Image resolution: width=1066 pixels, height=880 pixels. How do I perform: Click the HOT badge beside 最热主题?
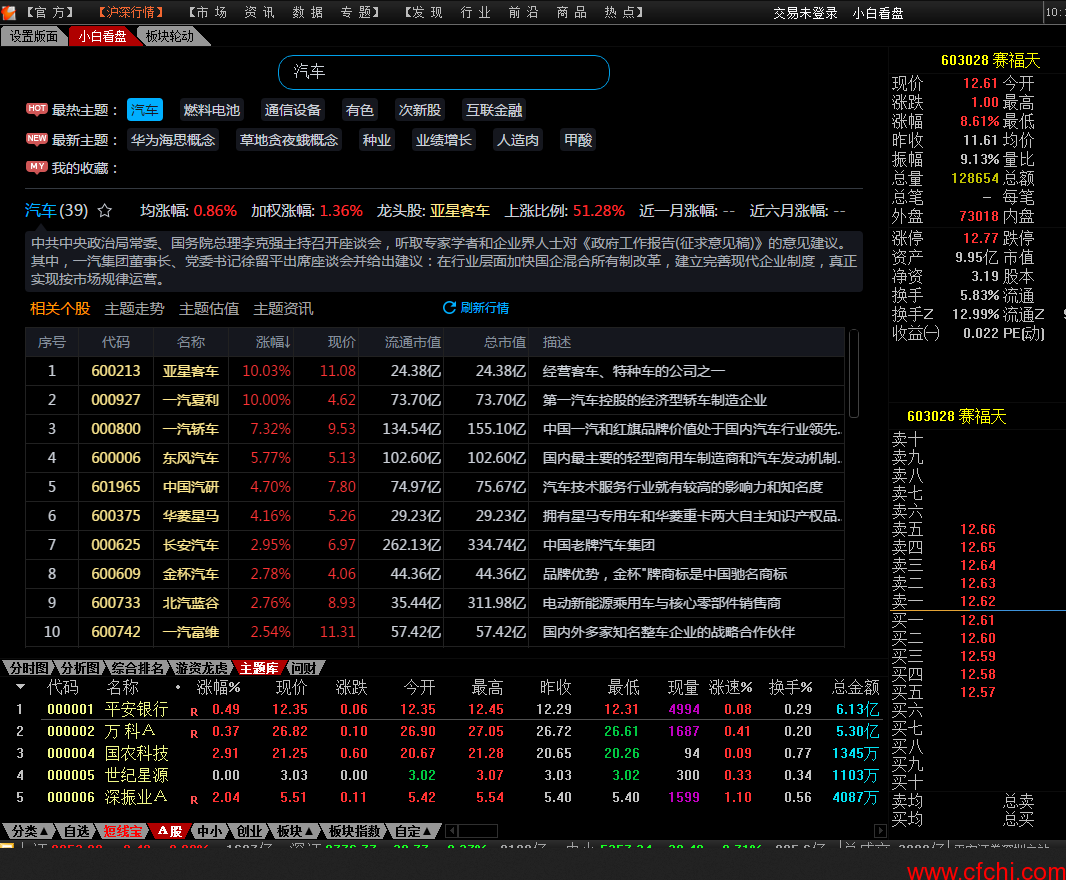(37, 109)
